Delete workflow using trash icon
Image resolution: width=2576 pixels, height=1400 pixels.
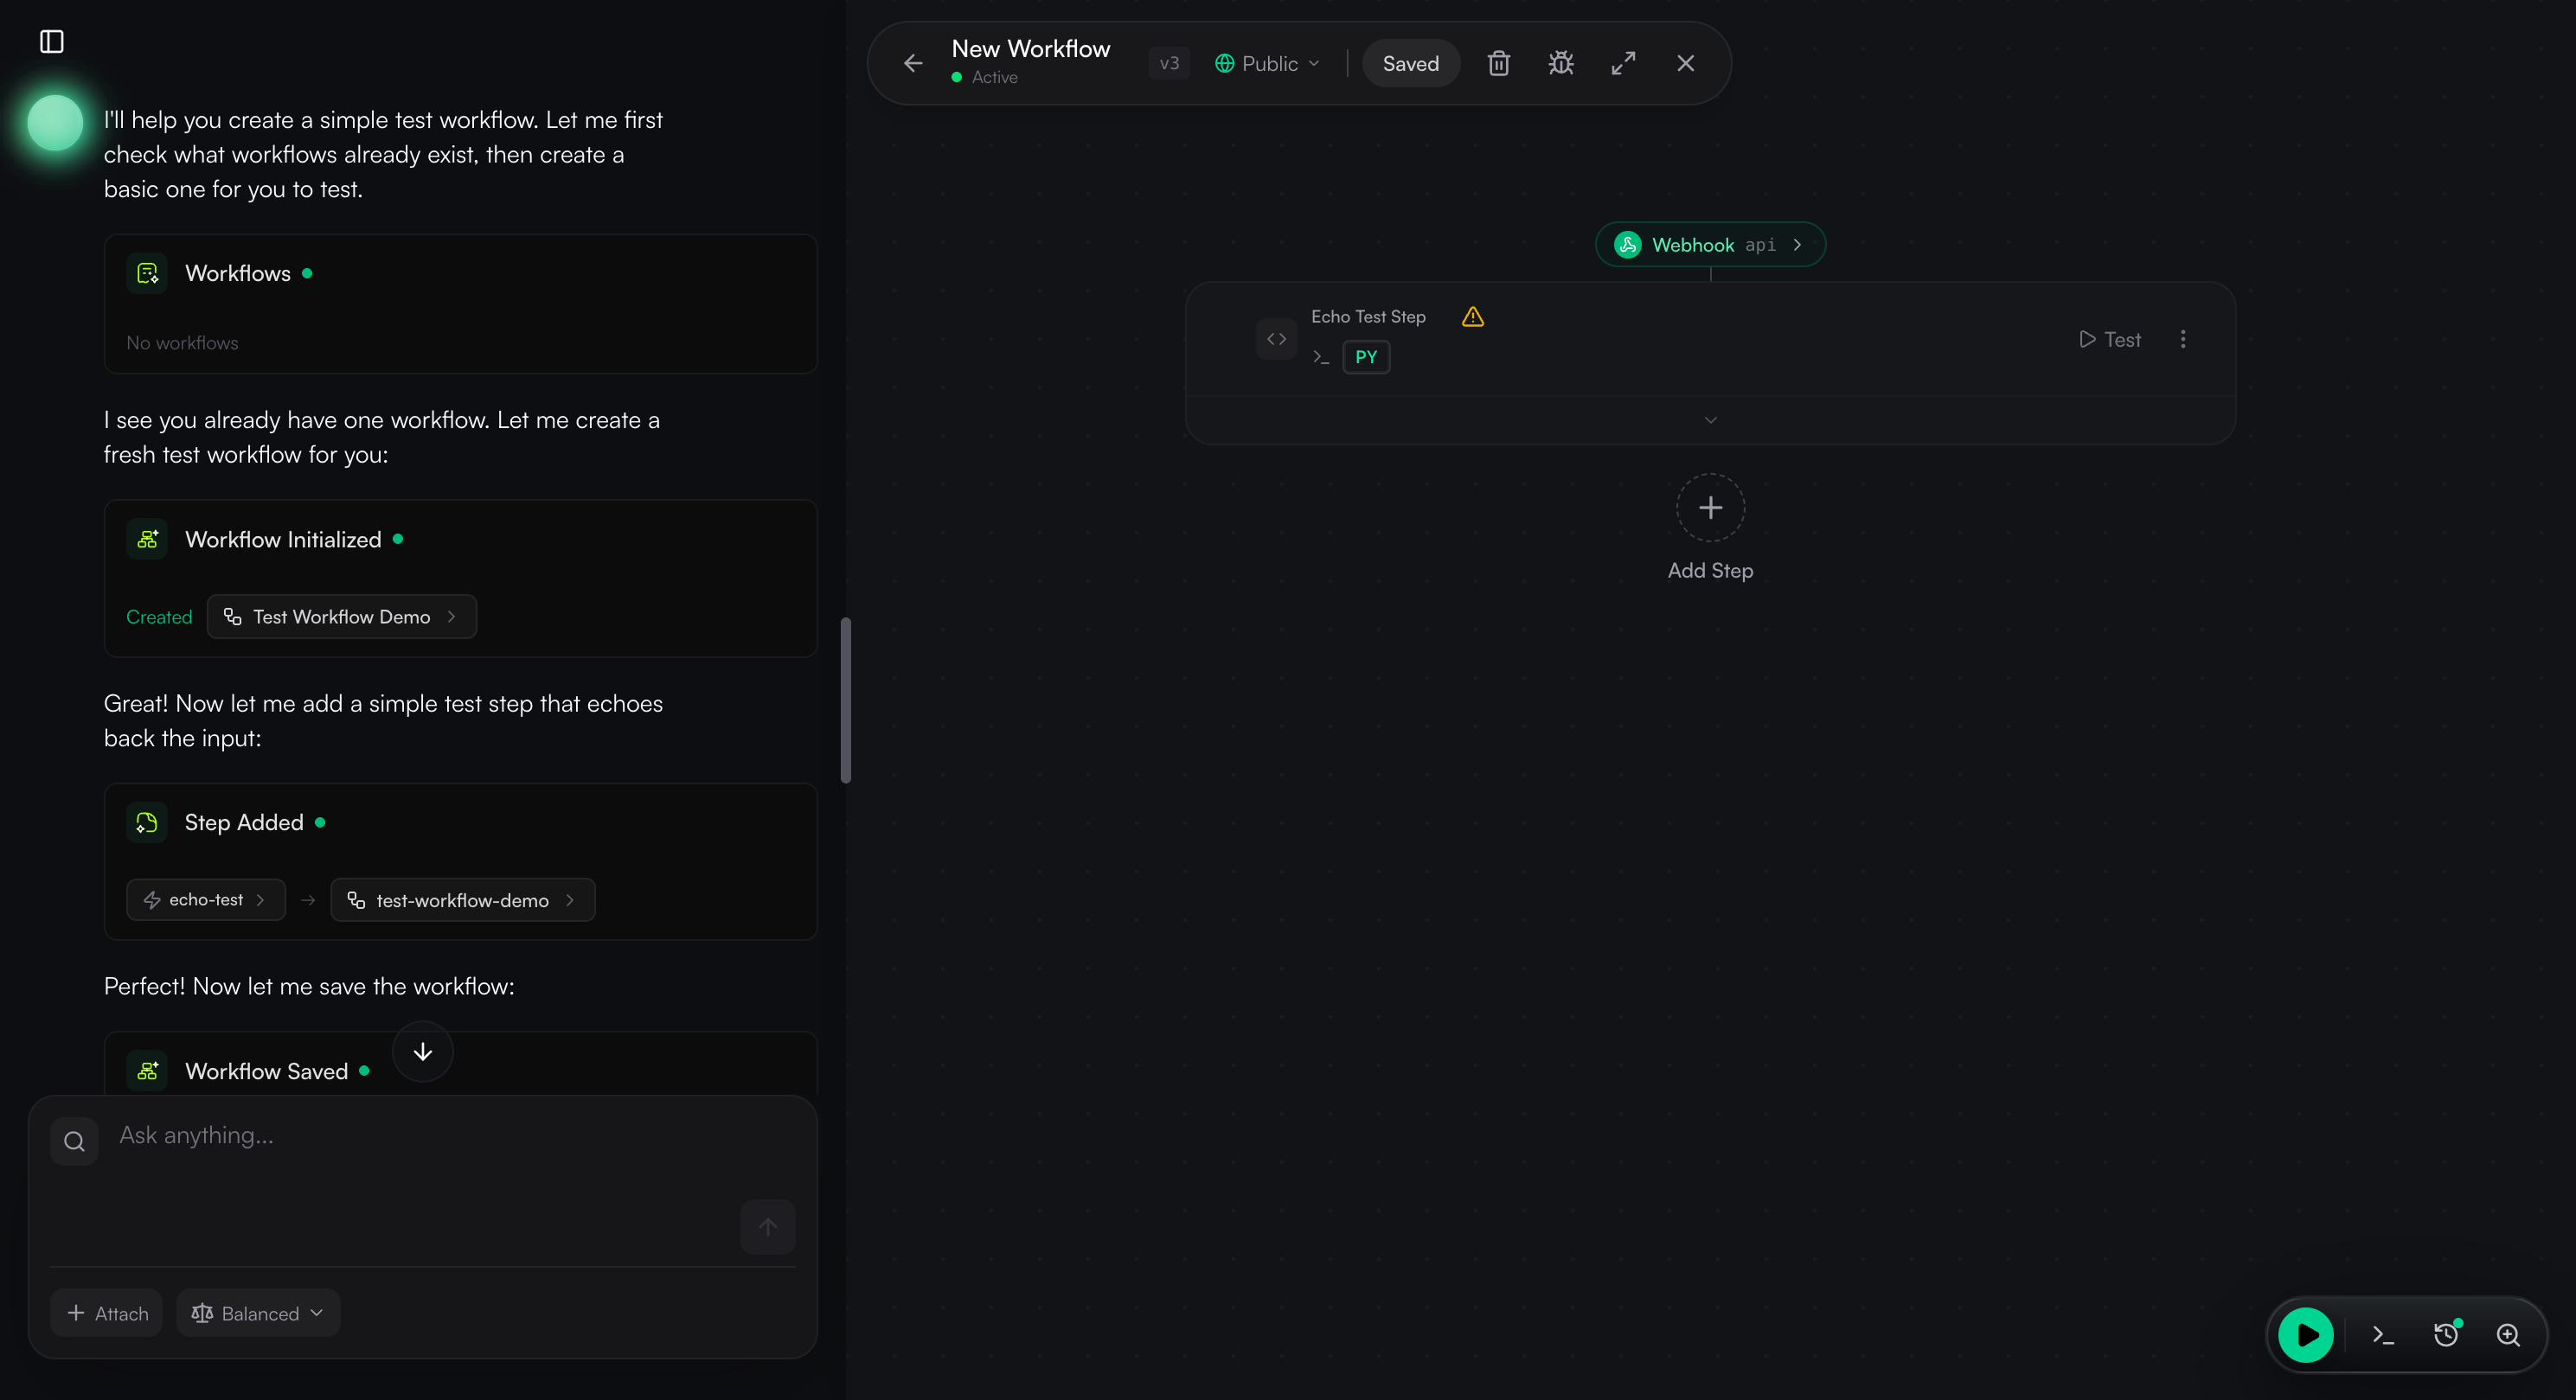click(1498, 62)
